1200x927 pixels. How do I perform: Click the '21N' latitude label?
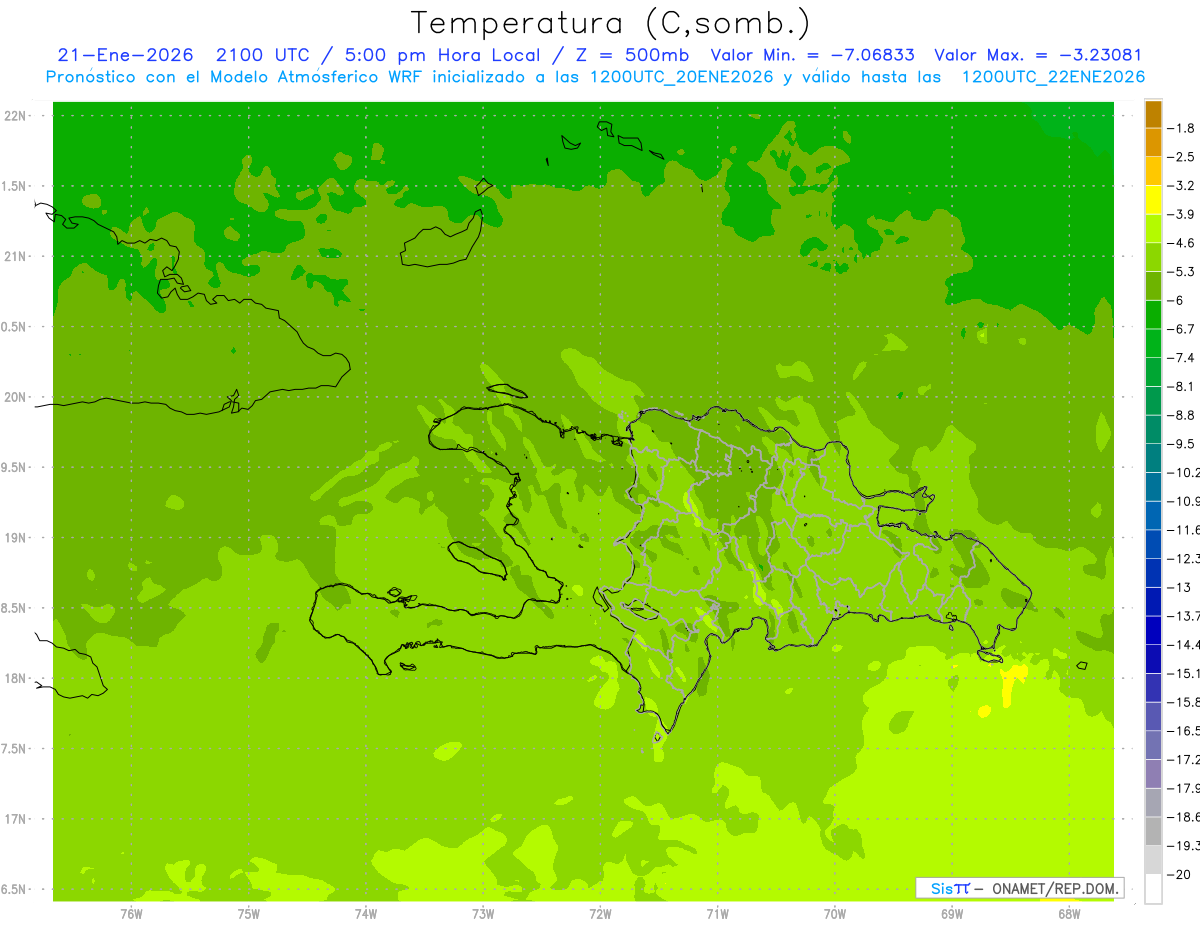[x=14, y=257]
